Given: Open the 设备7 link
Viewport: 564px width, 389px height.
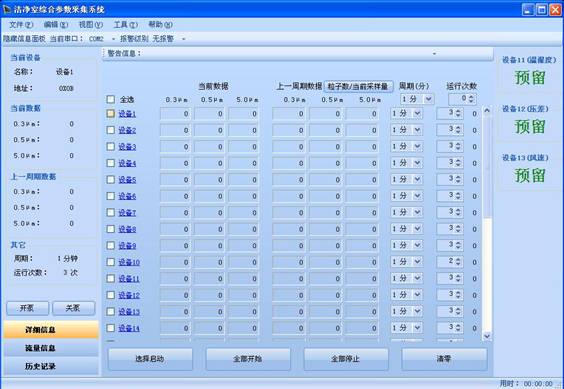Looking at the screenshot, I should pyautogui.click(x=127, y=213).
